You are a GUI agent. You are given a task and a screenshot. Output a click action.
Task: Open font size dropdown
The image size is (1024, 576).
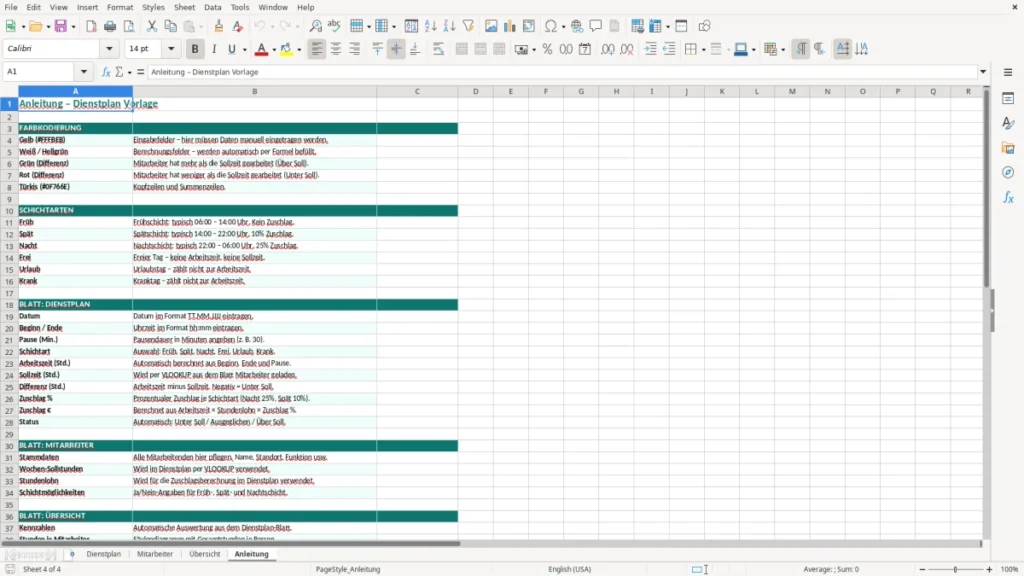171,48
